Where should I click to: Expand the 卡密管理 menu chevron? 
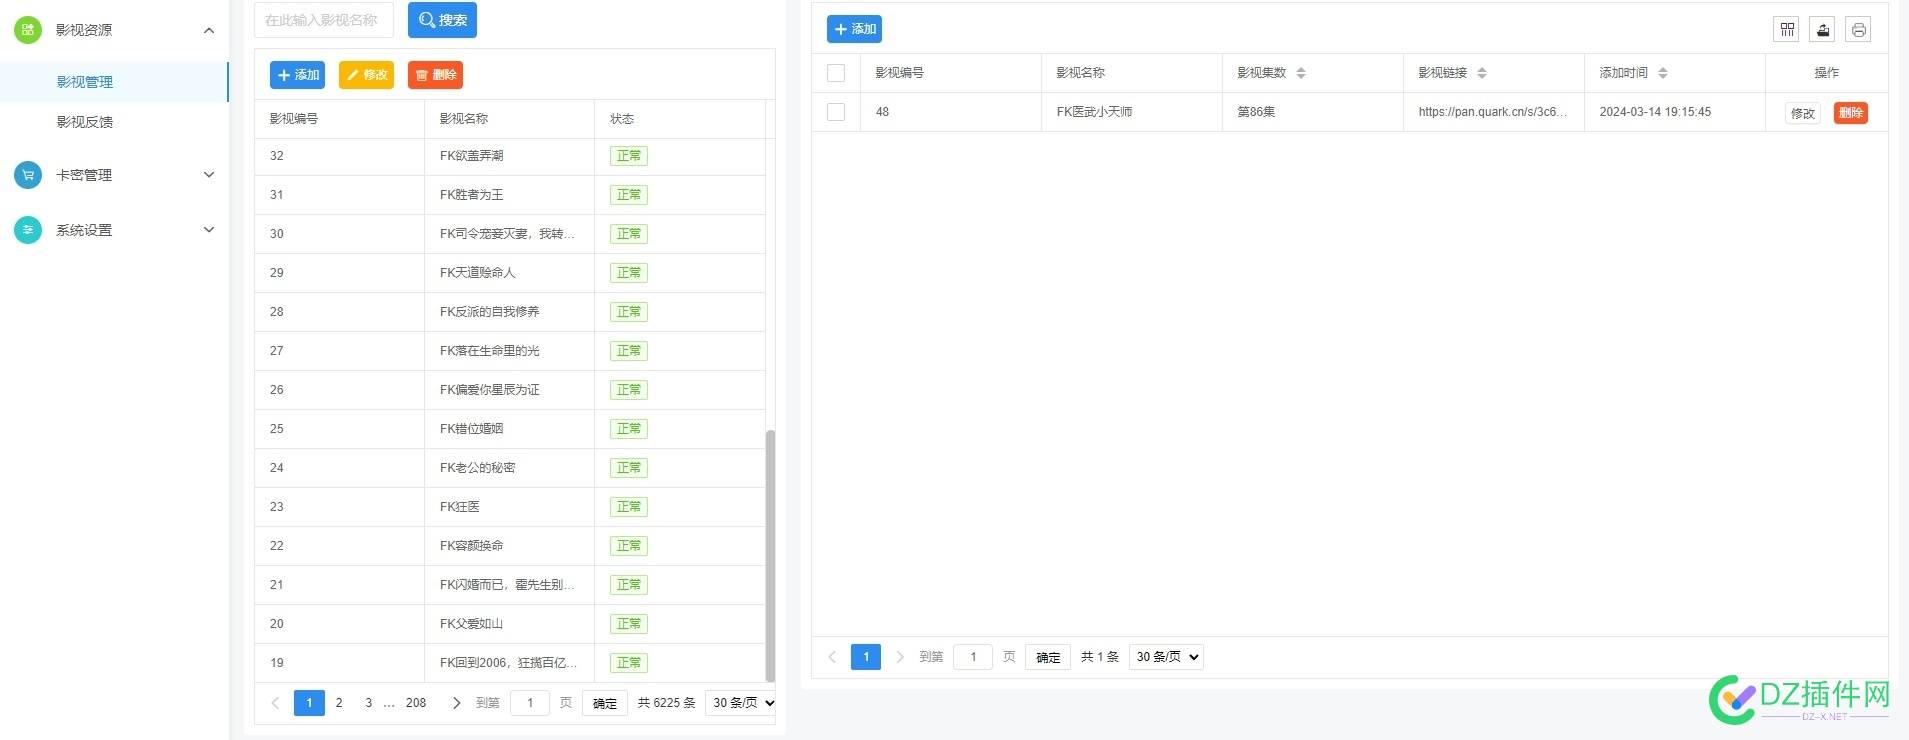(209, 175)
